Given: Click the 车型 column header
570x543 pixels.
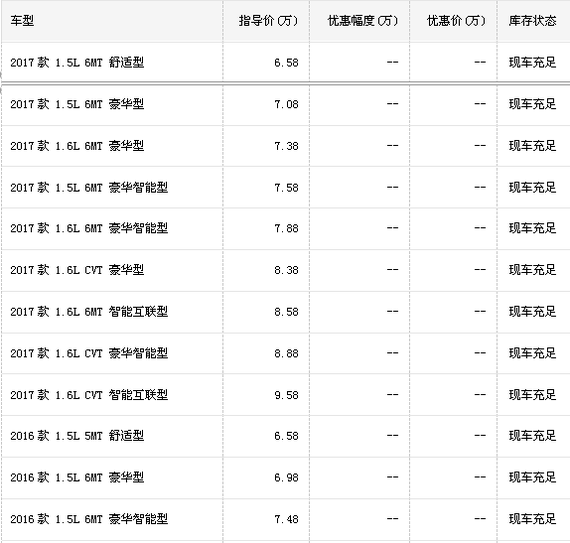Looking at the screenshot, I should 22,21.
